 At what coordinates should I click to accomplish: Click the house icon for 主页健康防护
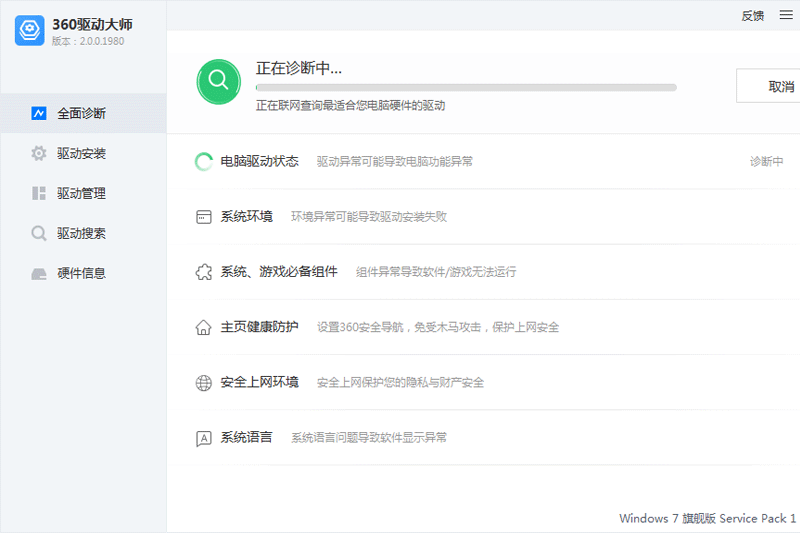(204, 327)
